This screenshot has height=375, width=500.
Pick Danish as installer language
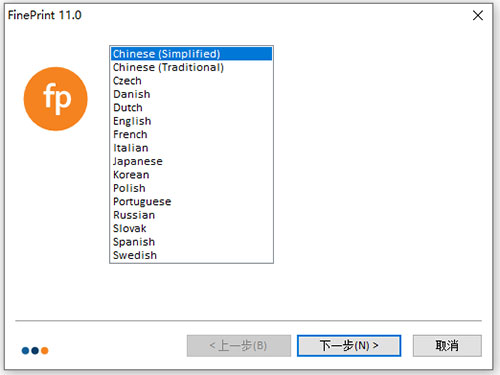(x=192, y=94)
